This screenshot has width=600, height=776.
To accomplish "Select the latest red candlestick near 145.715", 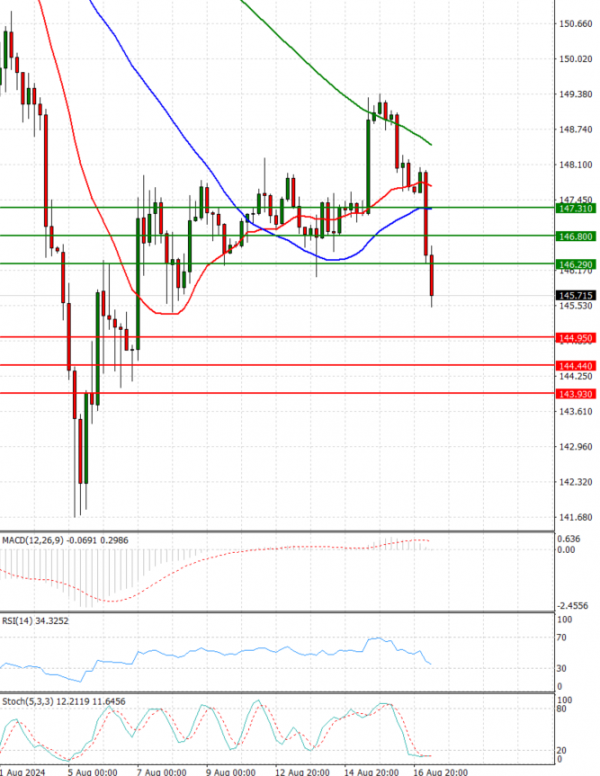I will tap(432, 276).
